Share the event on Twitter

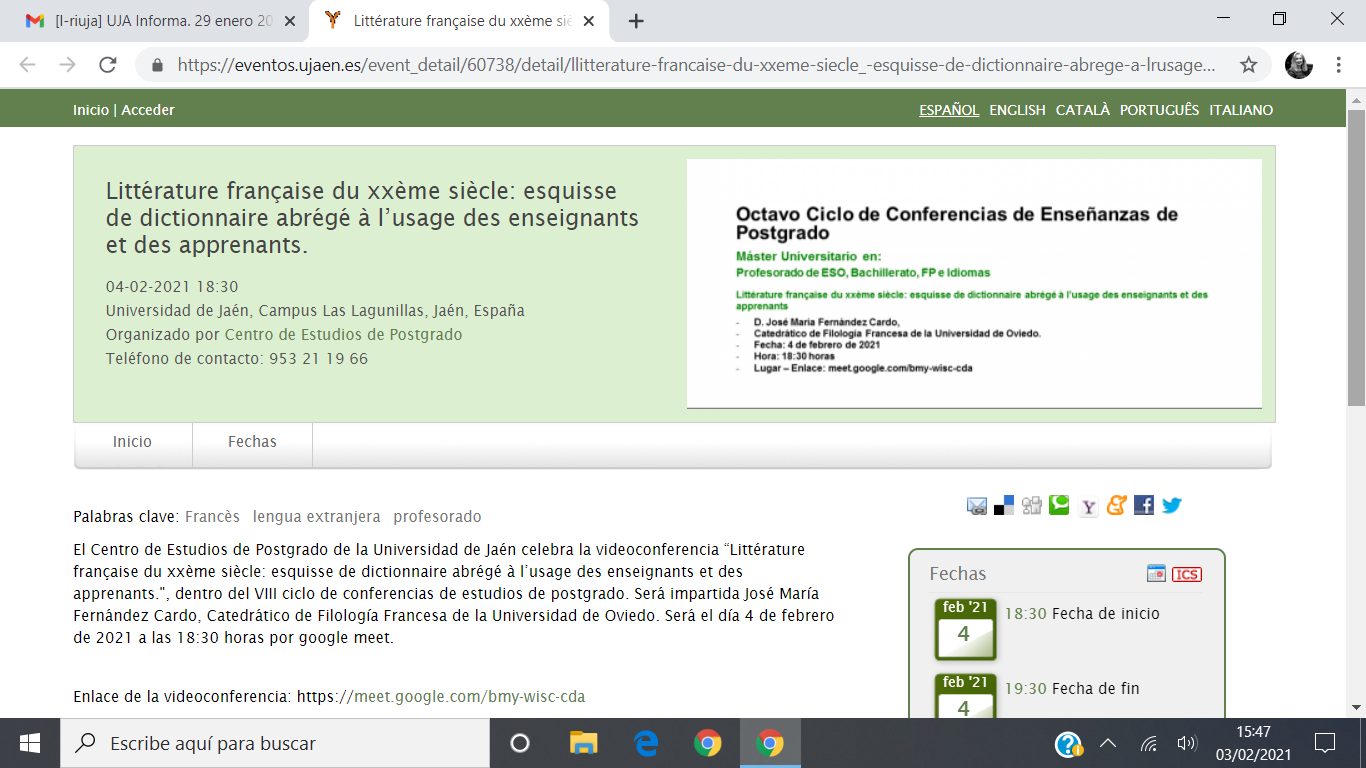1172,505
